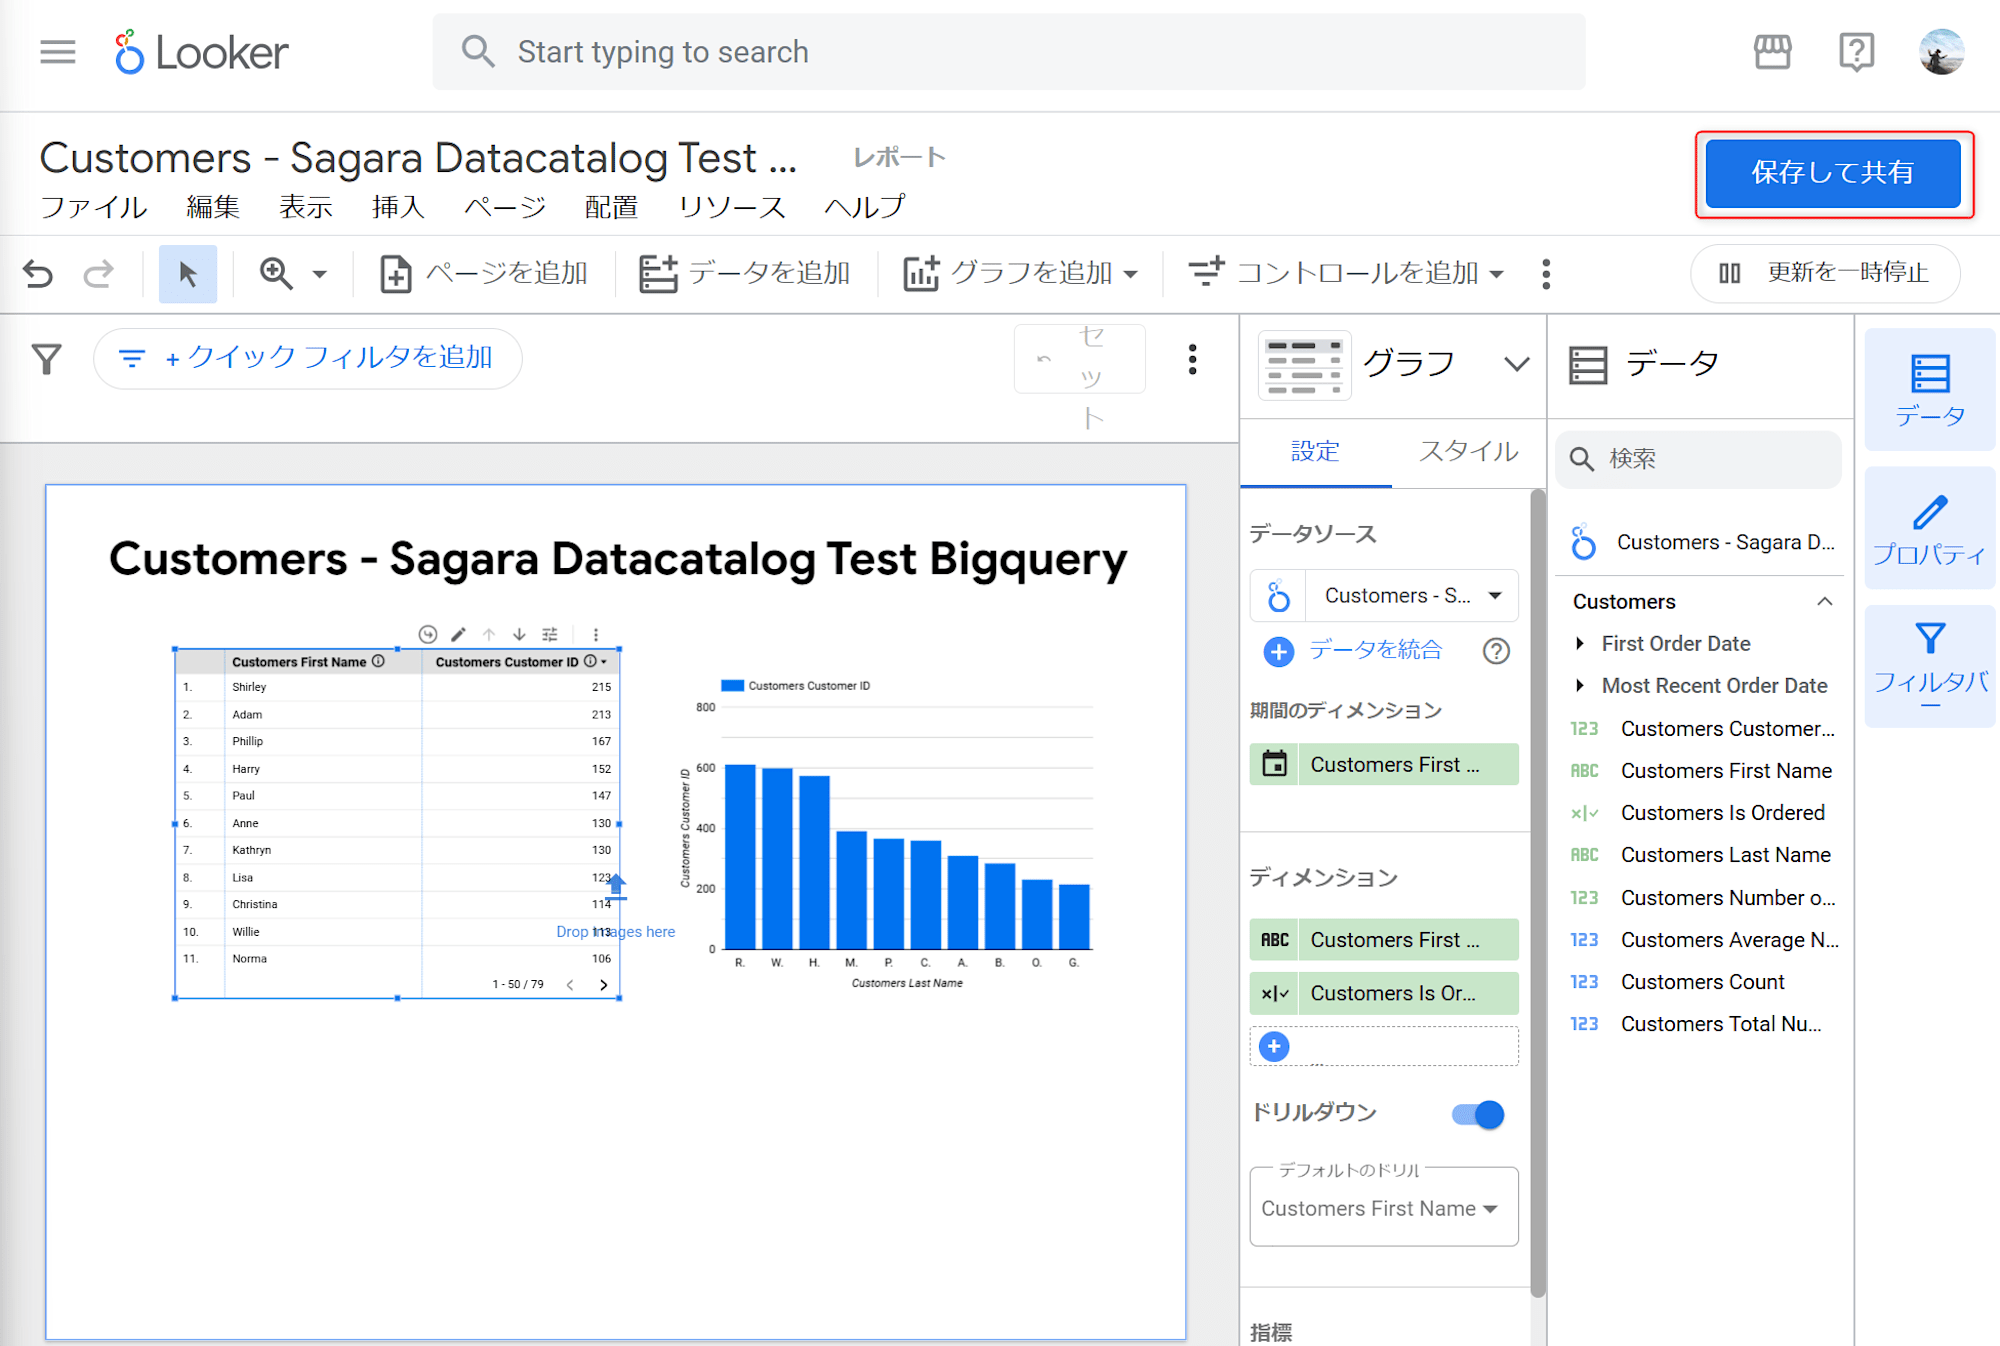Viewport: 2000px width, 1346px height.
Task: Select the Customers First date range dimension chip
Action: 1384,764
